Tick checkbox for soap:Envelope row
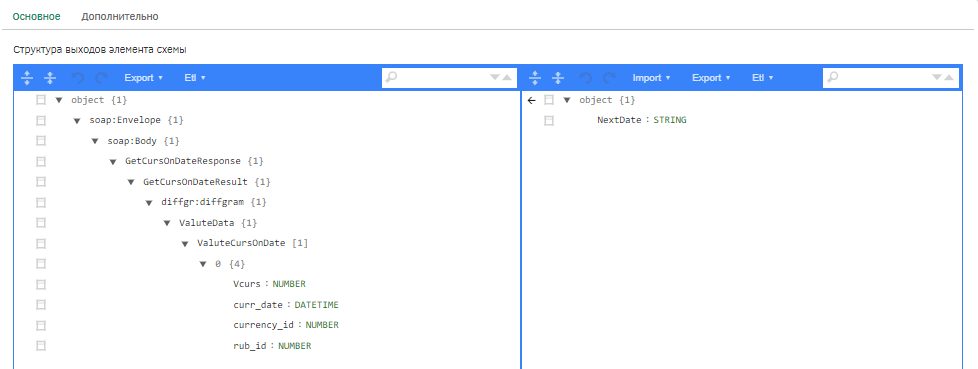 pyautogui.click(x=41, y=120)
